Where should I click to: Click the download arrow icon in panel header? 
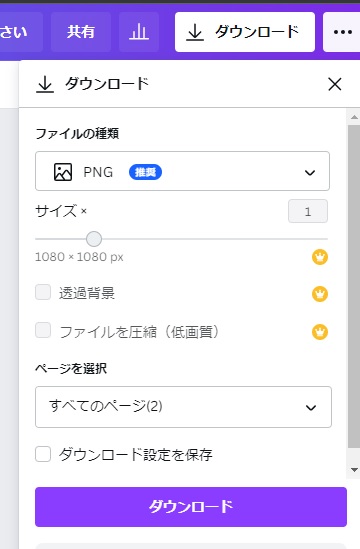tap(45, 84)
